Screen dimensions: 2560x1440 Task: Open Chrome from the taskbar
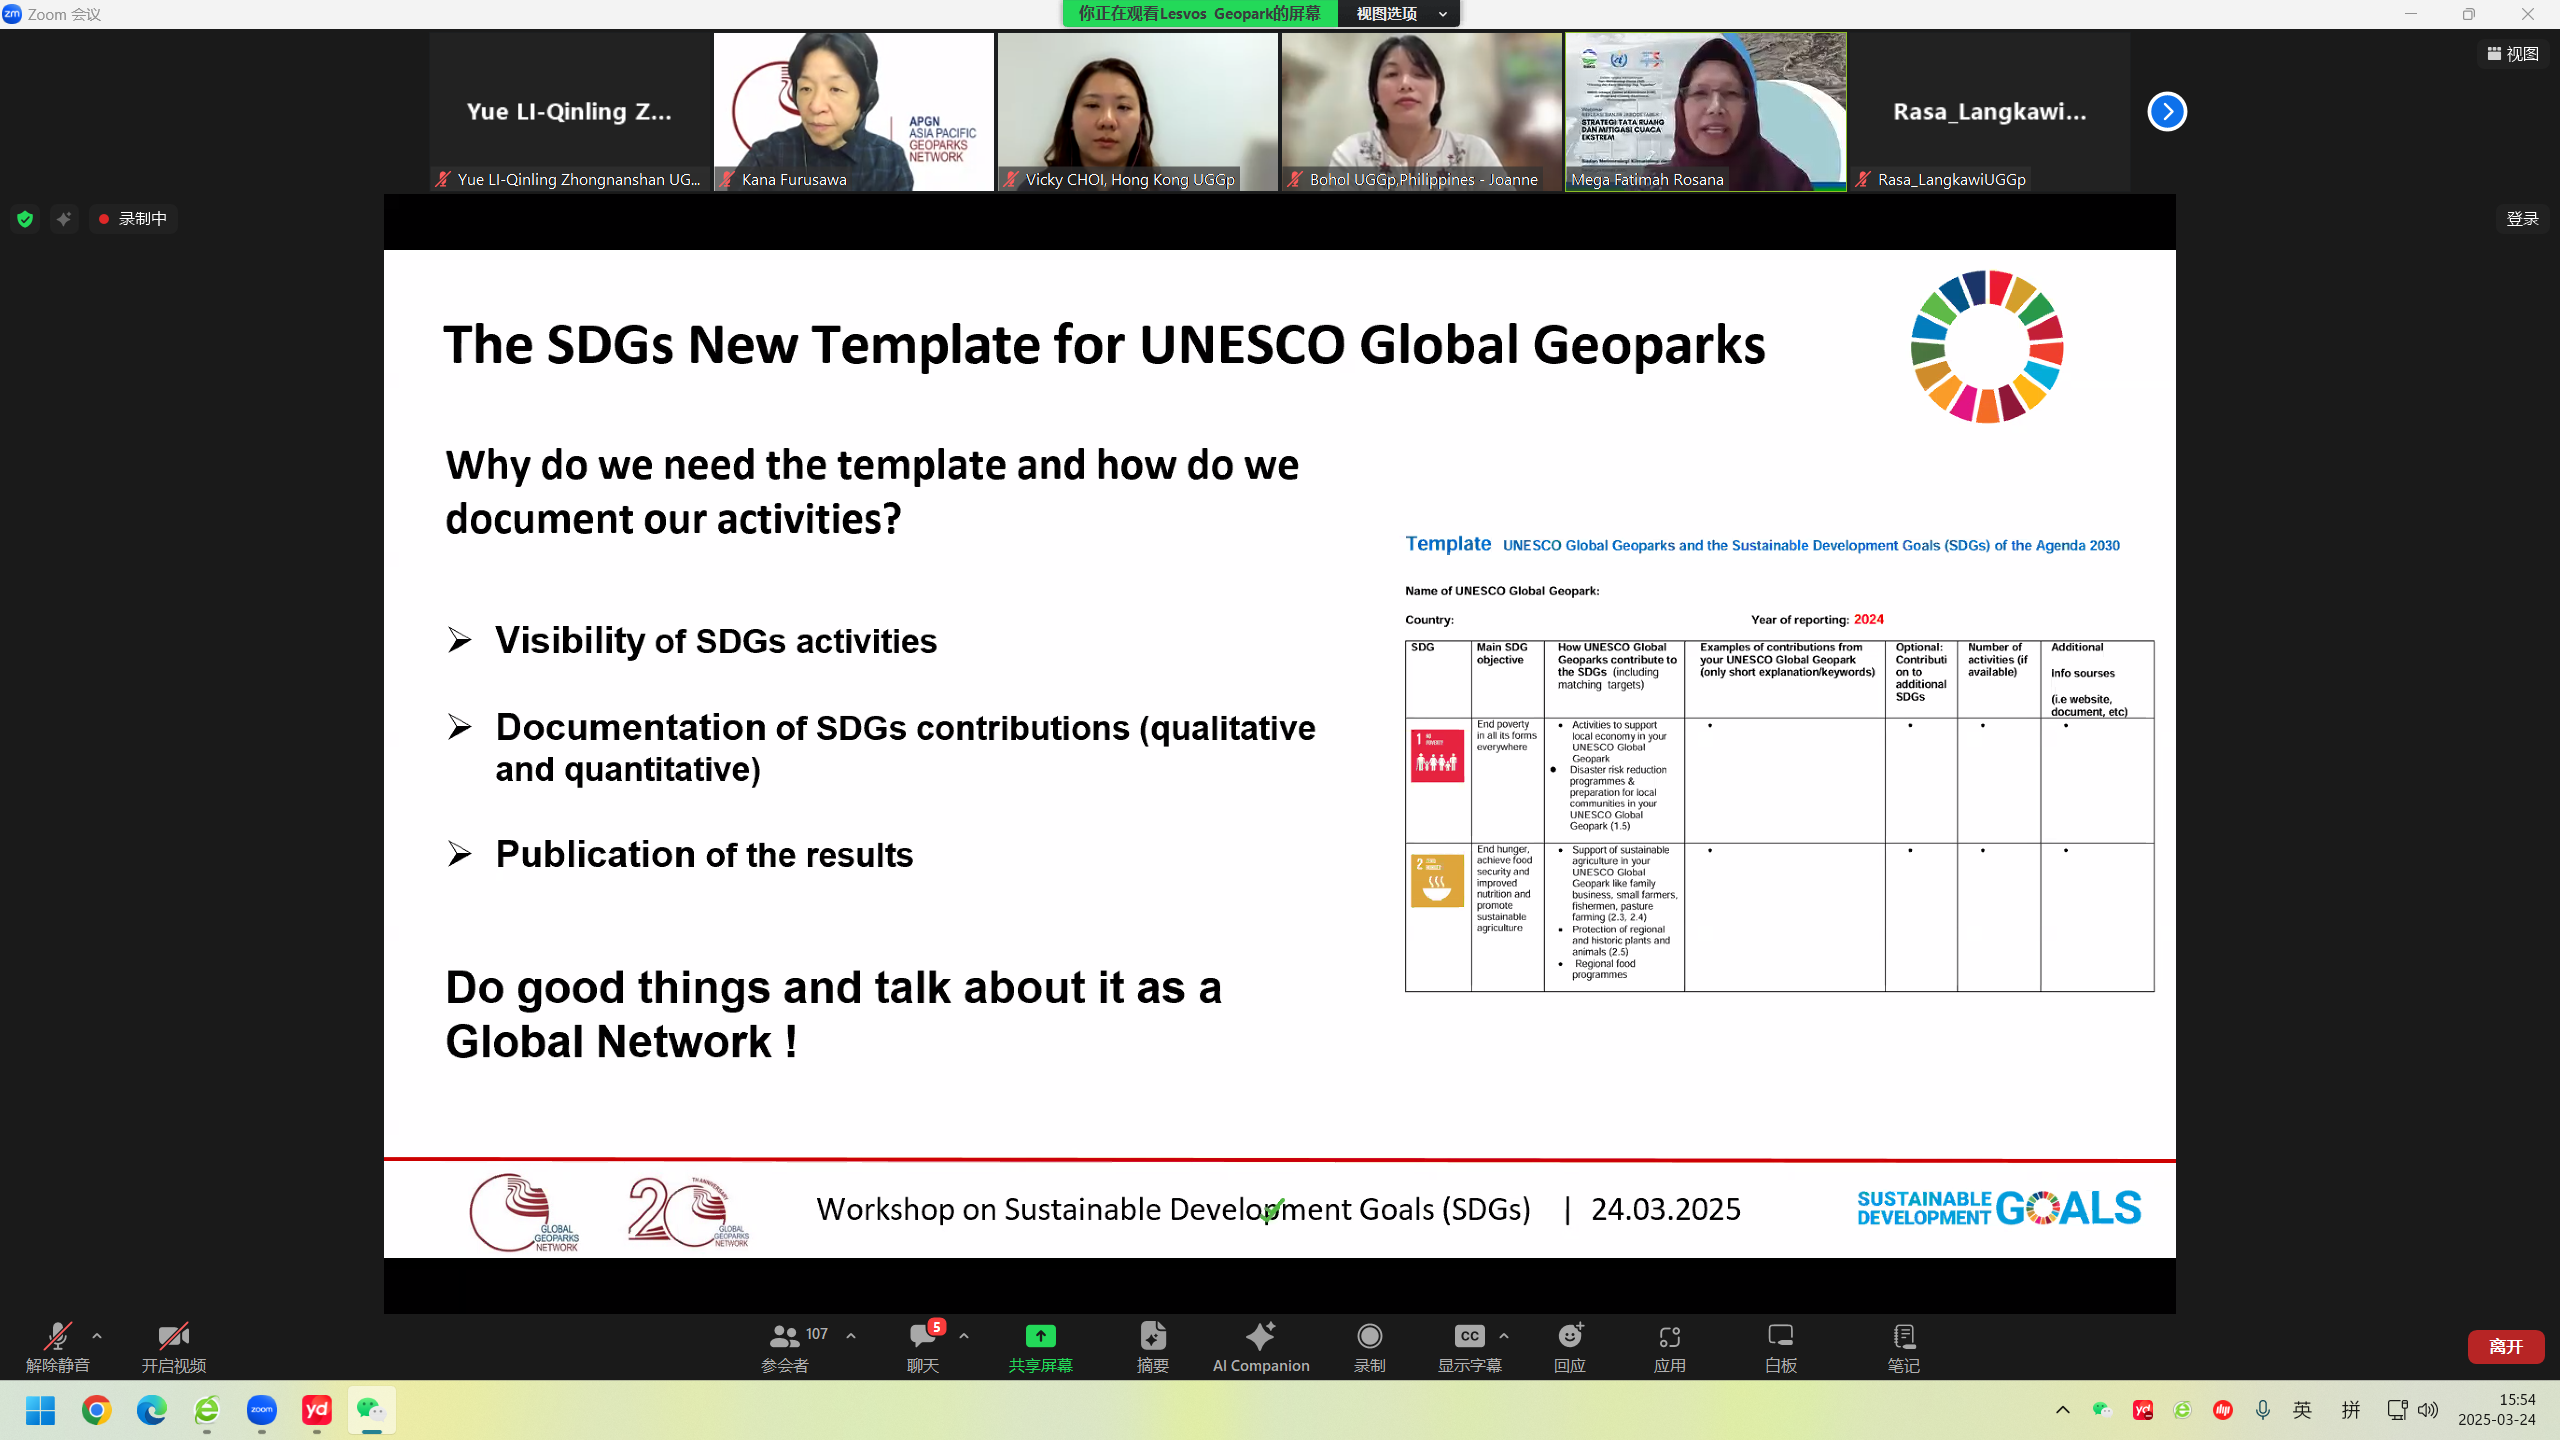[96, 1410]
